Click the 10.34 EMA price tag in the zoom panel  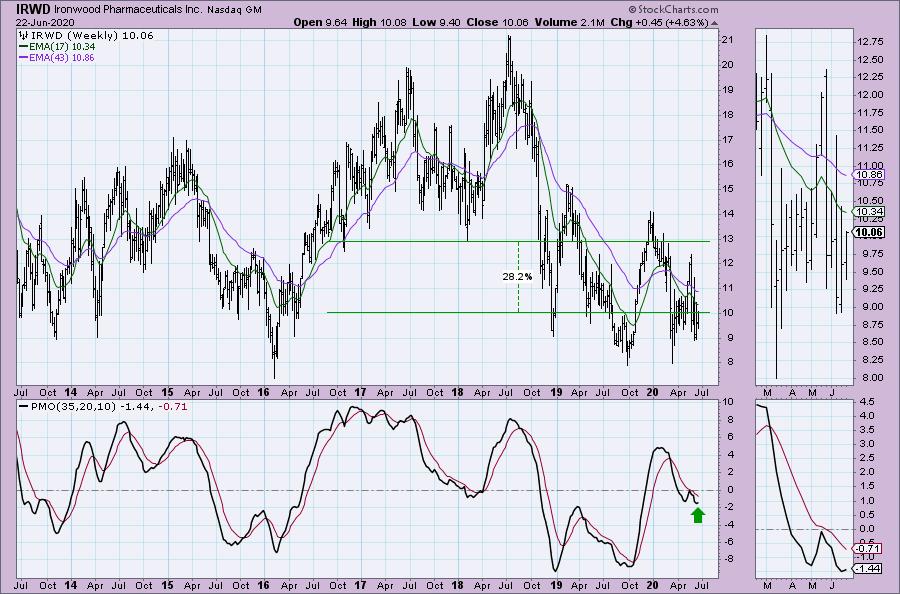869,212
